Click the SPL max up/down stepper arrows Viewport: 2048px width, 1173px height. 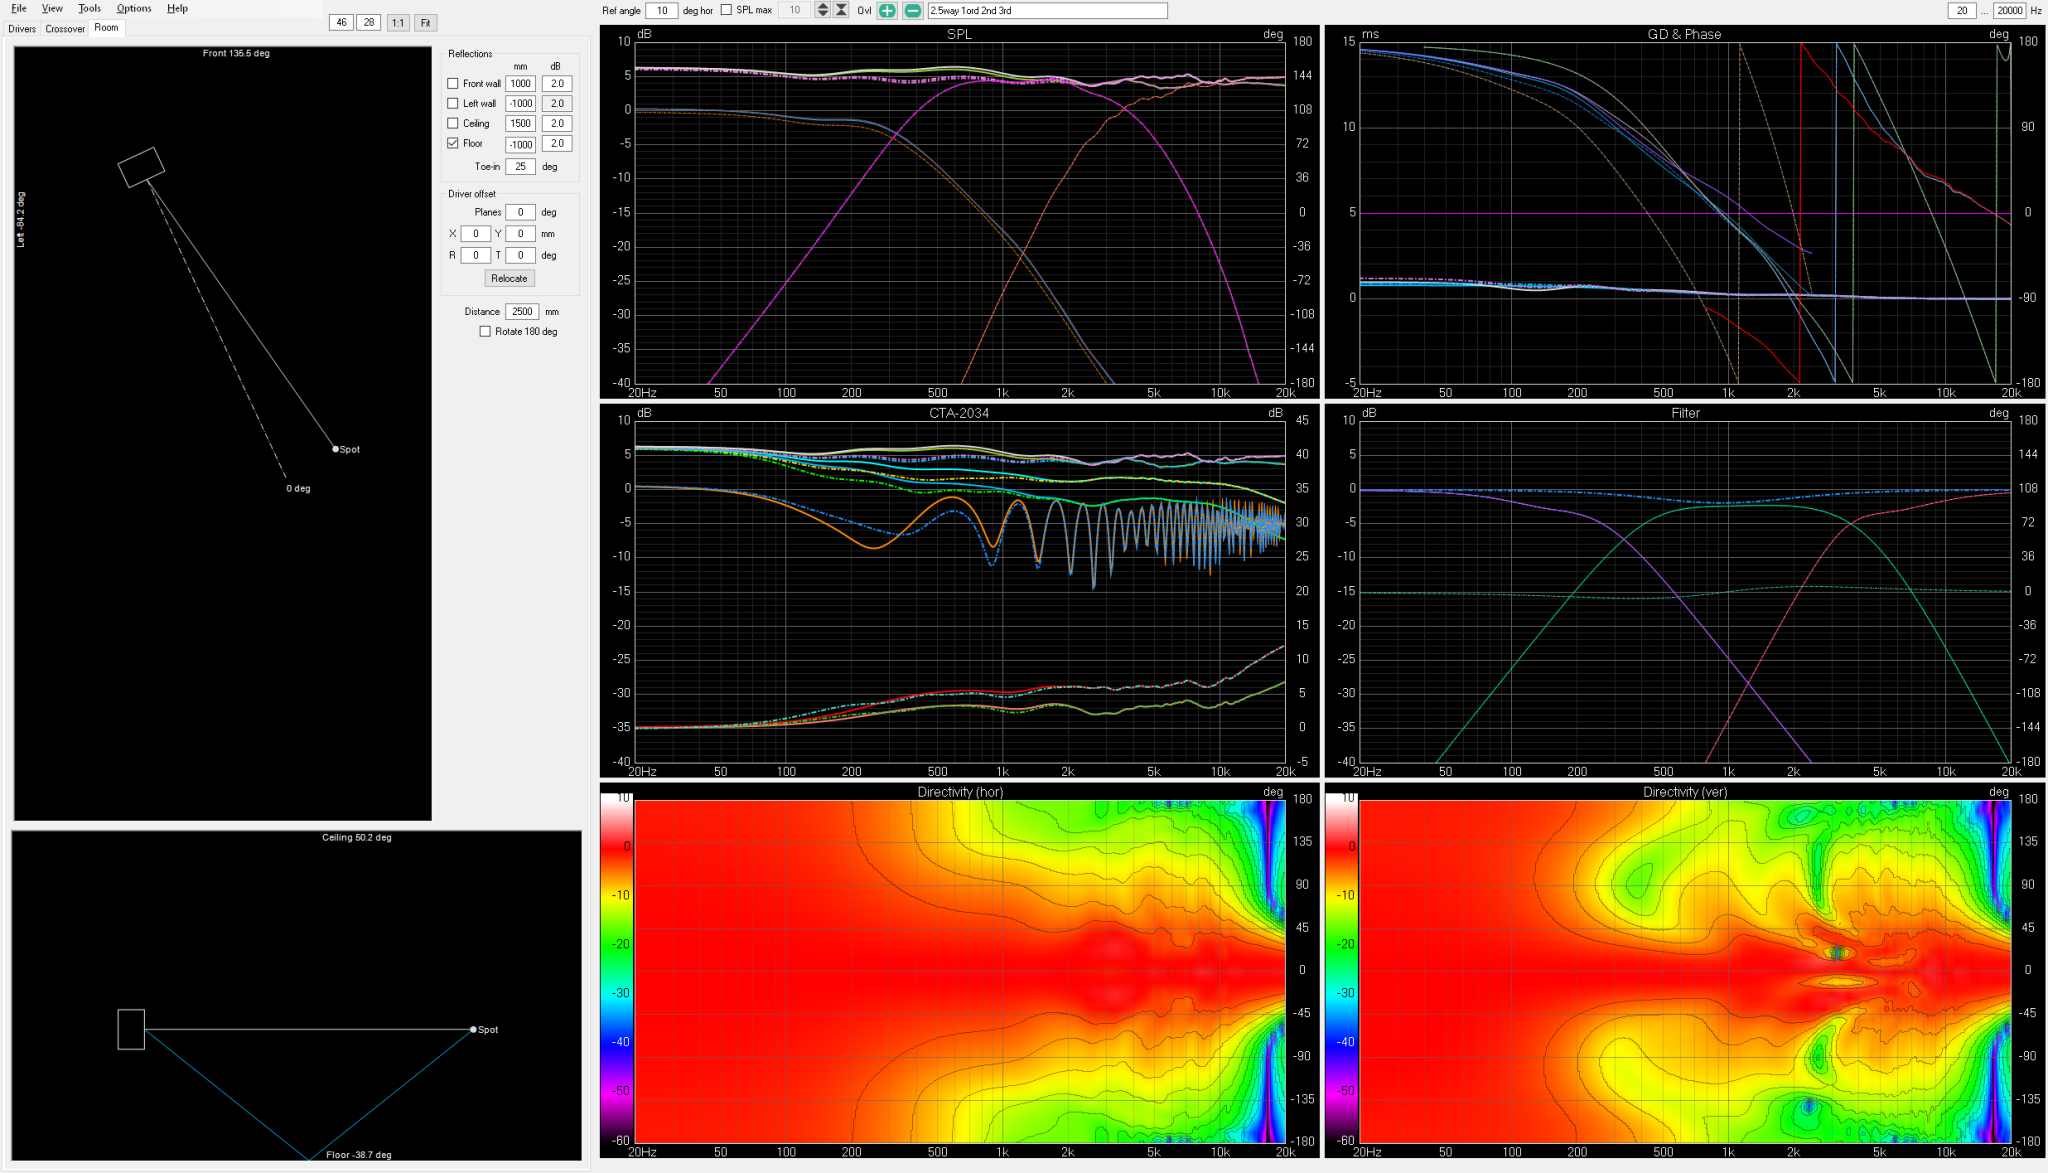823,10
